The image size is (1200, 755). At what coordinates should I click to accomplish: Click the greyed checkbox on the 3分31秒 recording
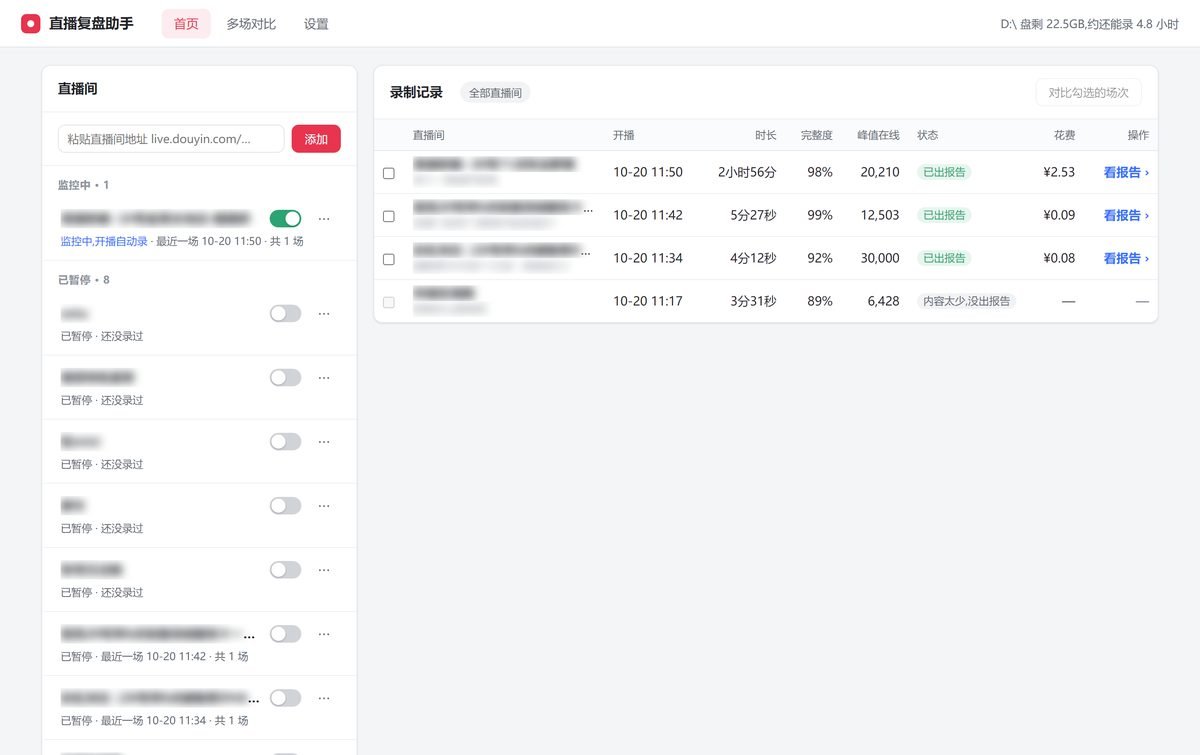(x=389, y=302)
